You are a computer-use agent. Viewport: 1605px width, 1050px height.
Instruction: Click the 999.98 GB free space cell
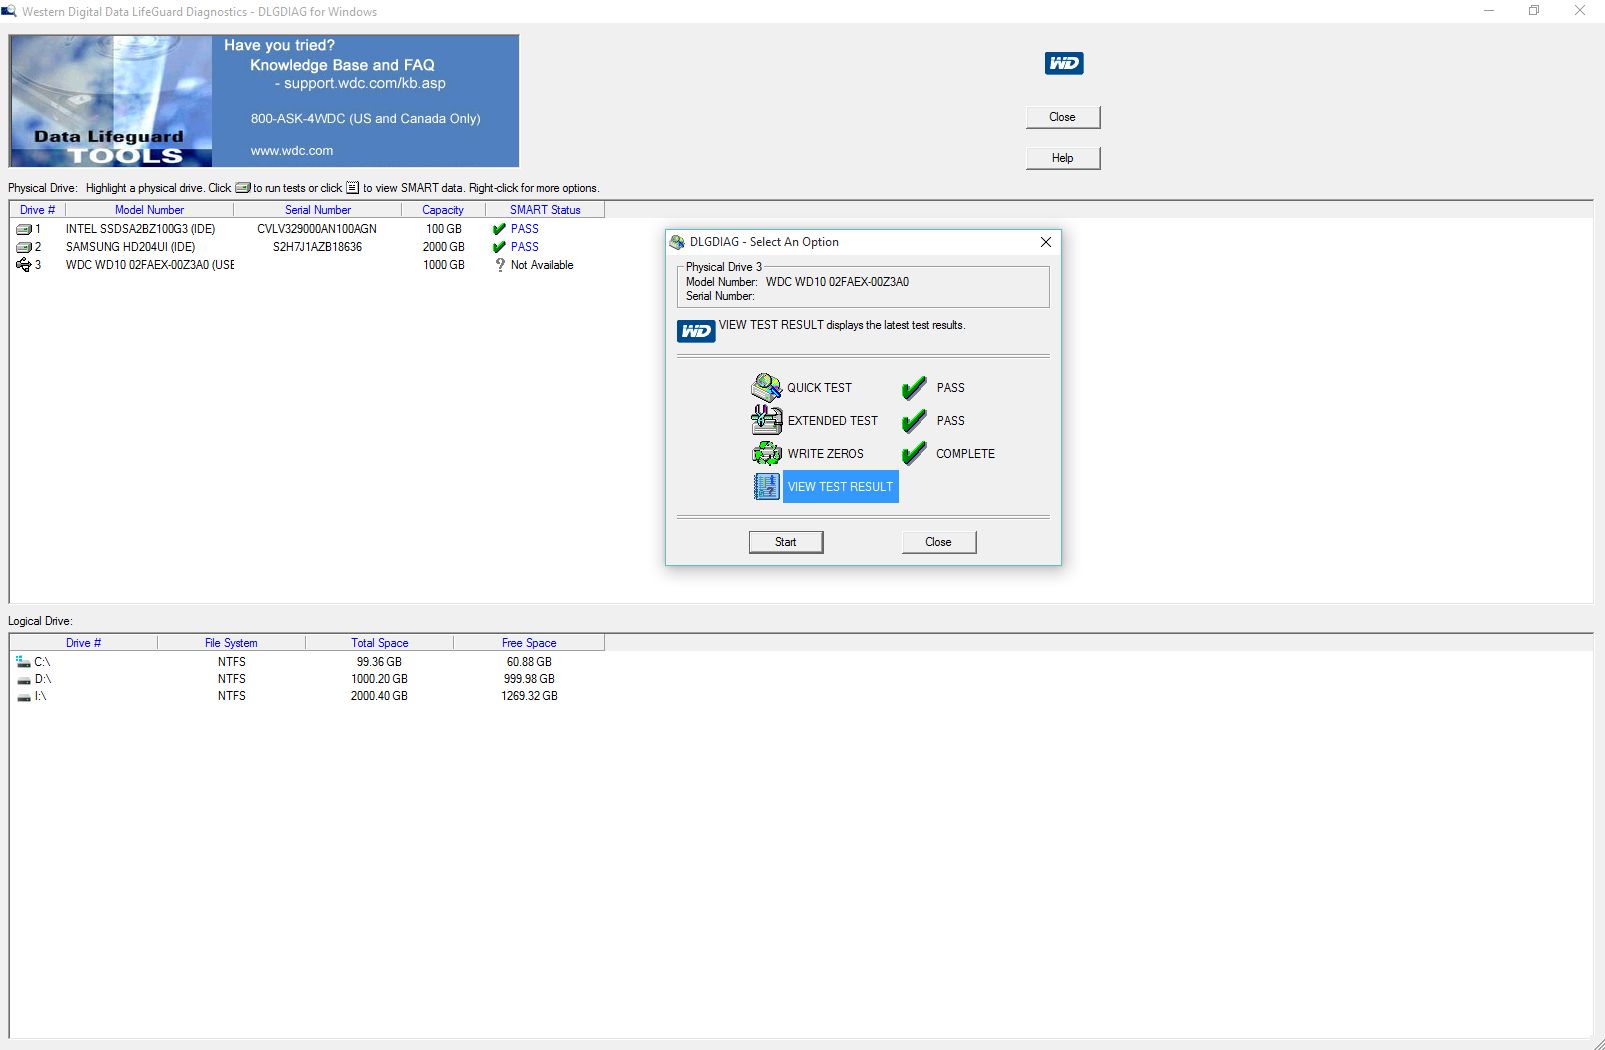[x=529, y=679]
